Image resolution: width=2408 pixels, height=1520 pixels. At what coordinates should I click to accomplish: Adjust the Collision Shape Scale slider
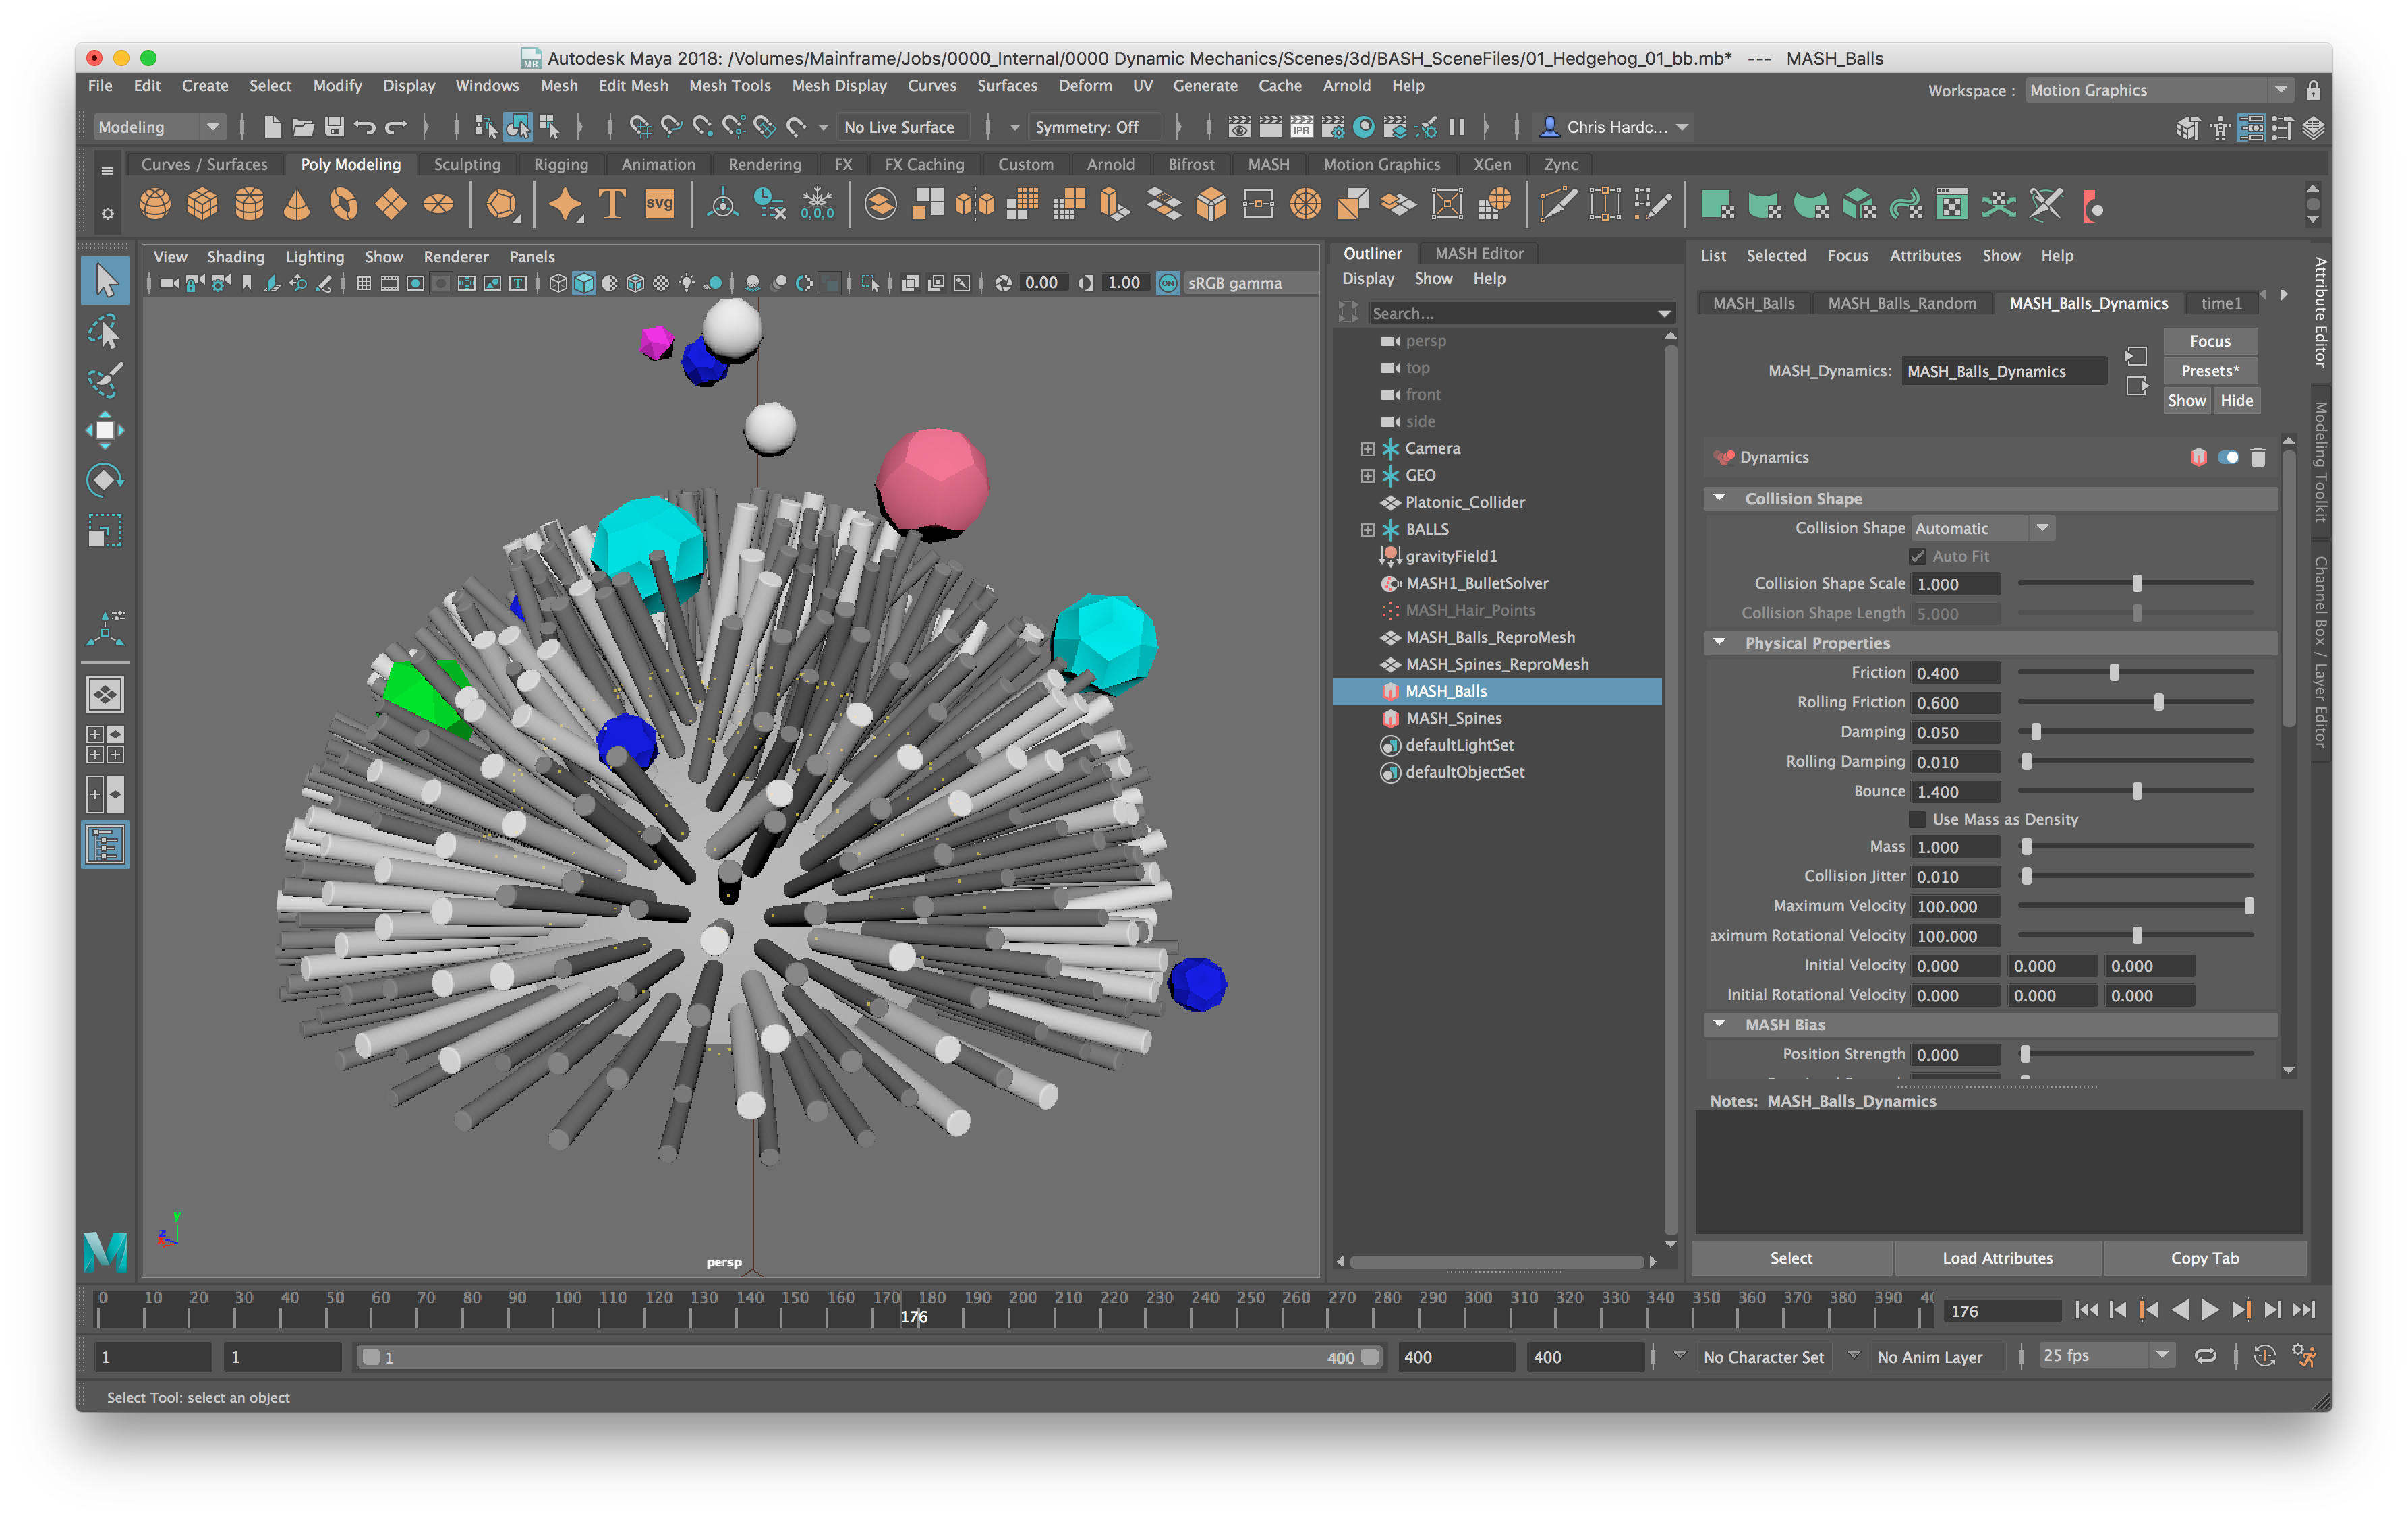tap(2137, 583)
